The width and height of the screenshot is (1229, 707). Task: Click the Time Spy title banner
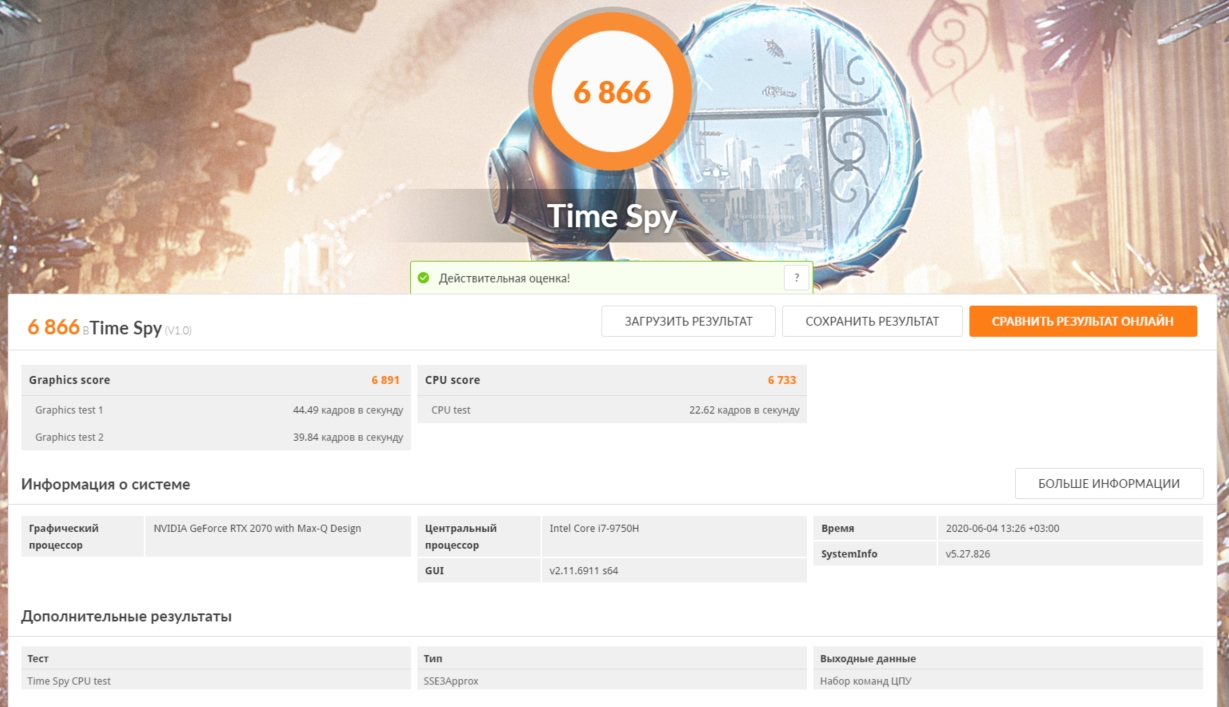(x=612, y=217)
